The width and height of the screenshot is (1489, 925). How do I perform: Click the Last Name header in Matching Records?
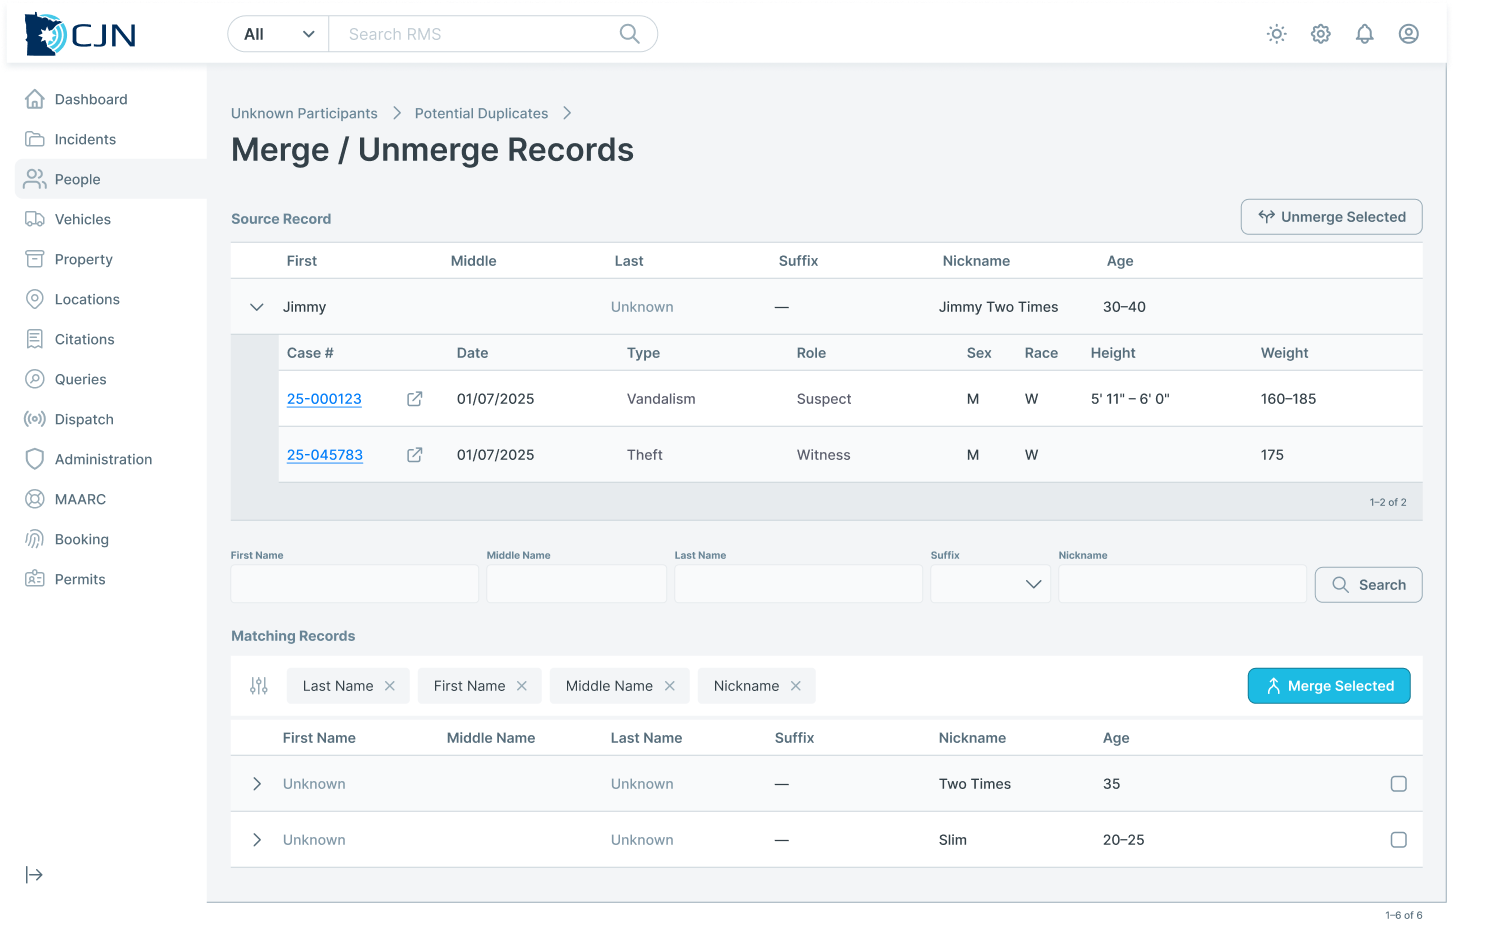(x=647, y=738)
